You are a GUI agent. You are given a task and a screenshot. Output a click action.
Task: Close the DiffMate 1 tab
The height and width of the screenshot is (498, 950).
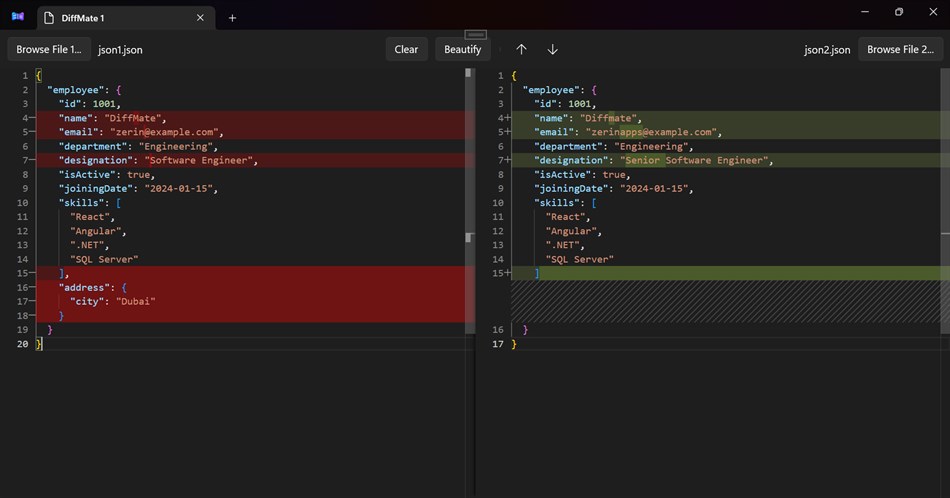pyautogui.click(x=200, y=18)
